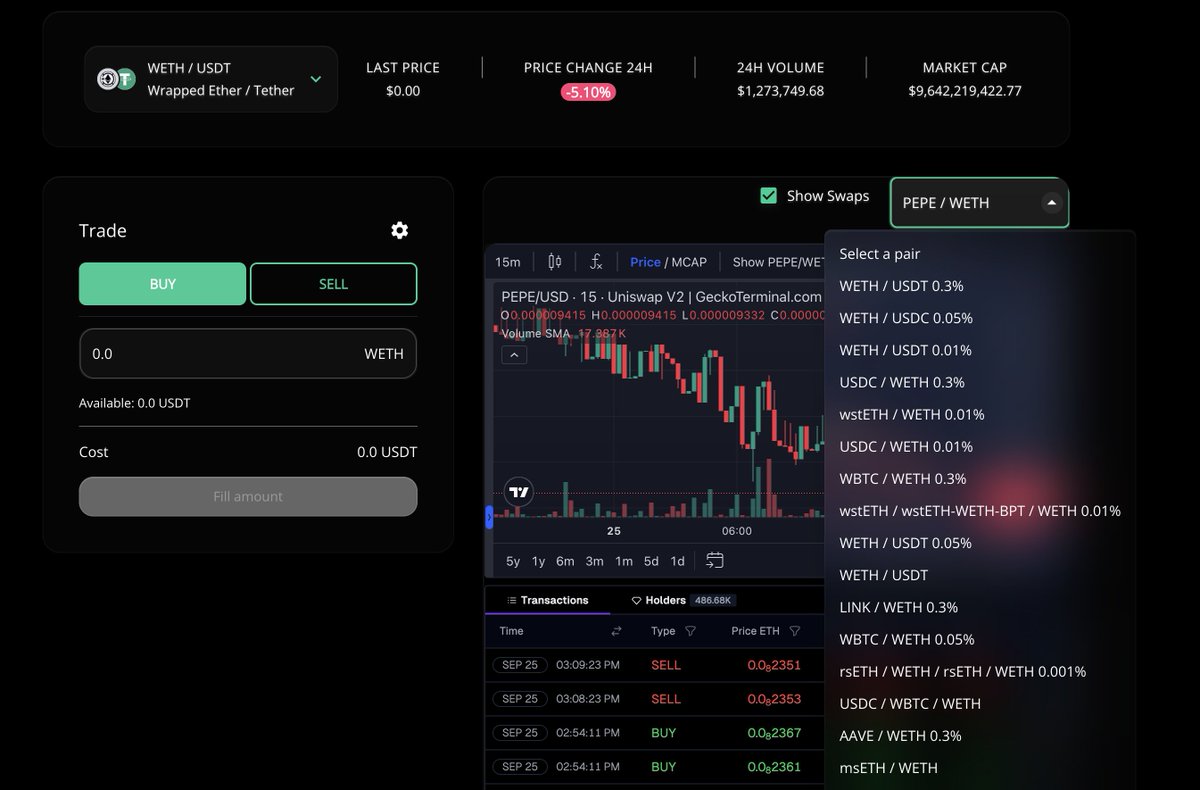Click Available: 0.0 USDT balance text
Image resolution: width=1200 pixels, height=790 pixels.
click(134, 404)
